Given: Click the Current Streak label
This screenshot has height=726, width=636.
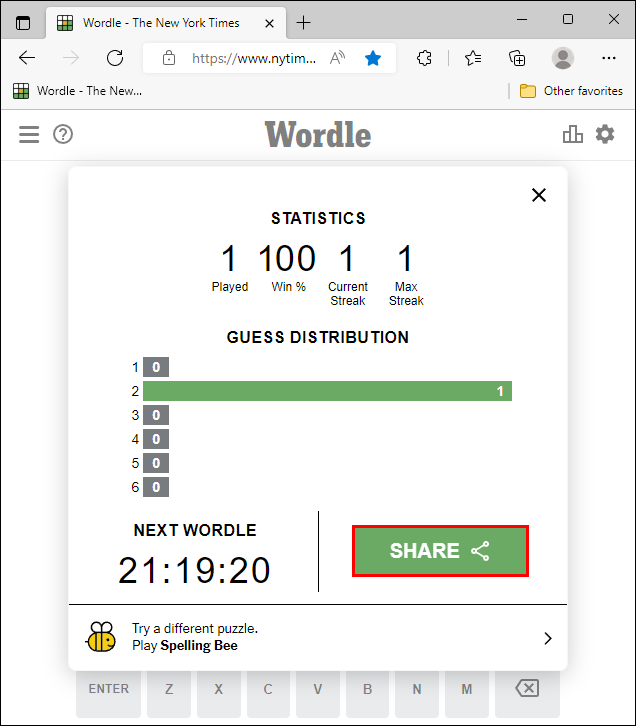Looking at the screenshot, I should pos(348,294).
